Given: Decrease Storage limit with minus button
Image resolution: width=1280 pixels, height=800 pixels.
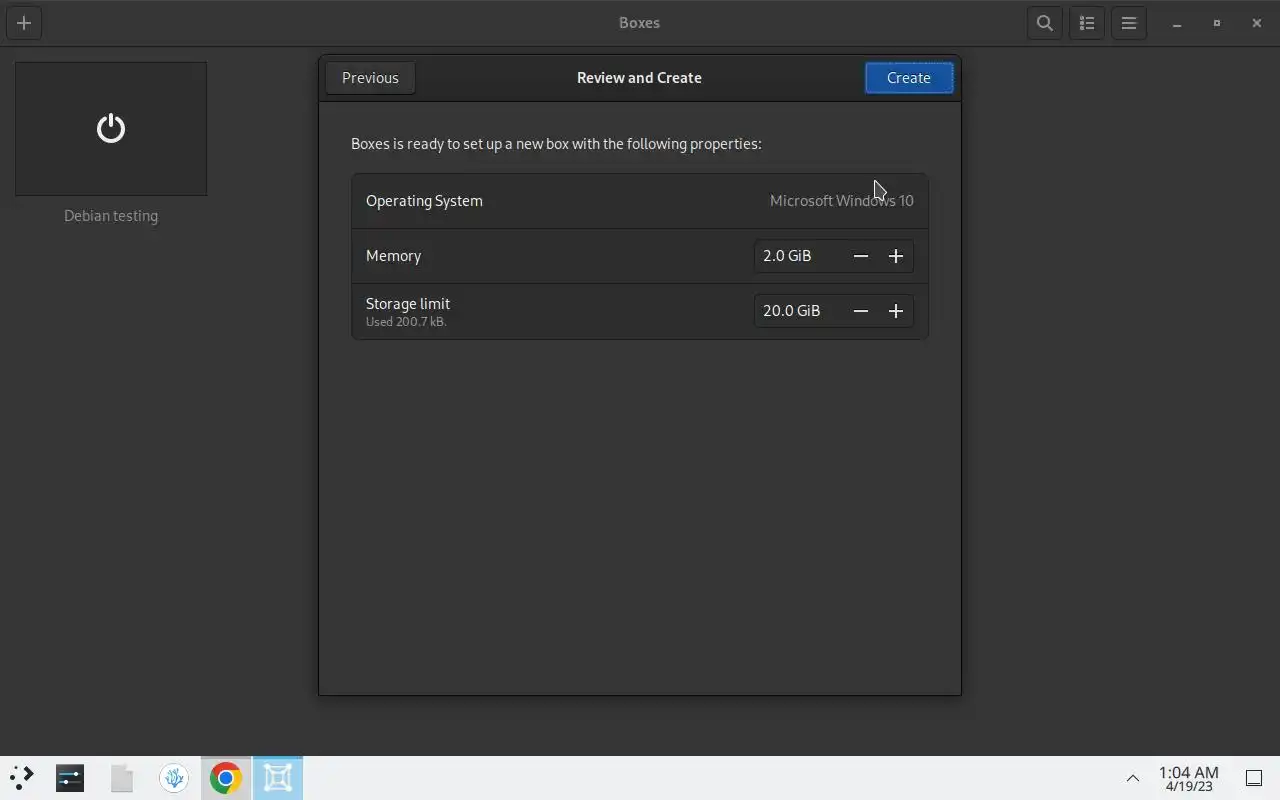Looking at the screenshot, I should pyautogui.click(x=861, y=311).
